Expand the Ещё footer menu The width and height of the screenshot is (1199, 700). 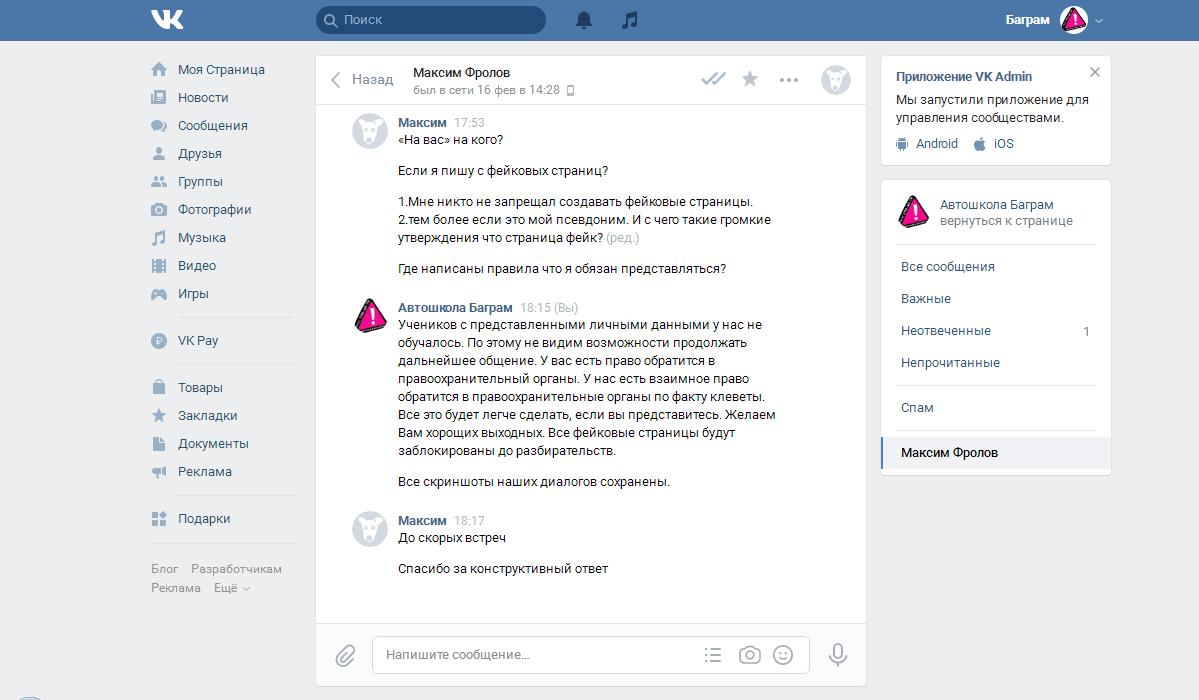click(231, 588)
